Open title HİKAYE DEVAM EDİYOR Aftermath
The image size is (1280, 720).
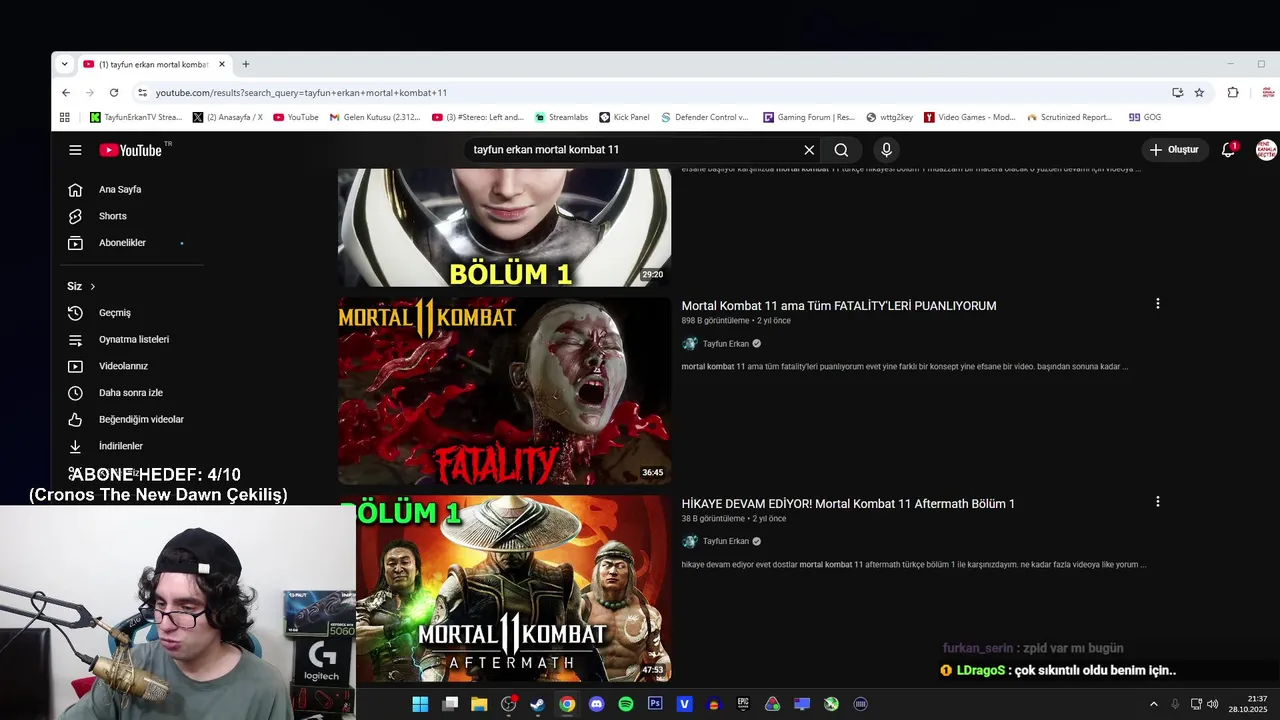pyautogui.click(x=848, y=504)
